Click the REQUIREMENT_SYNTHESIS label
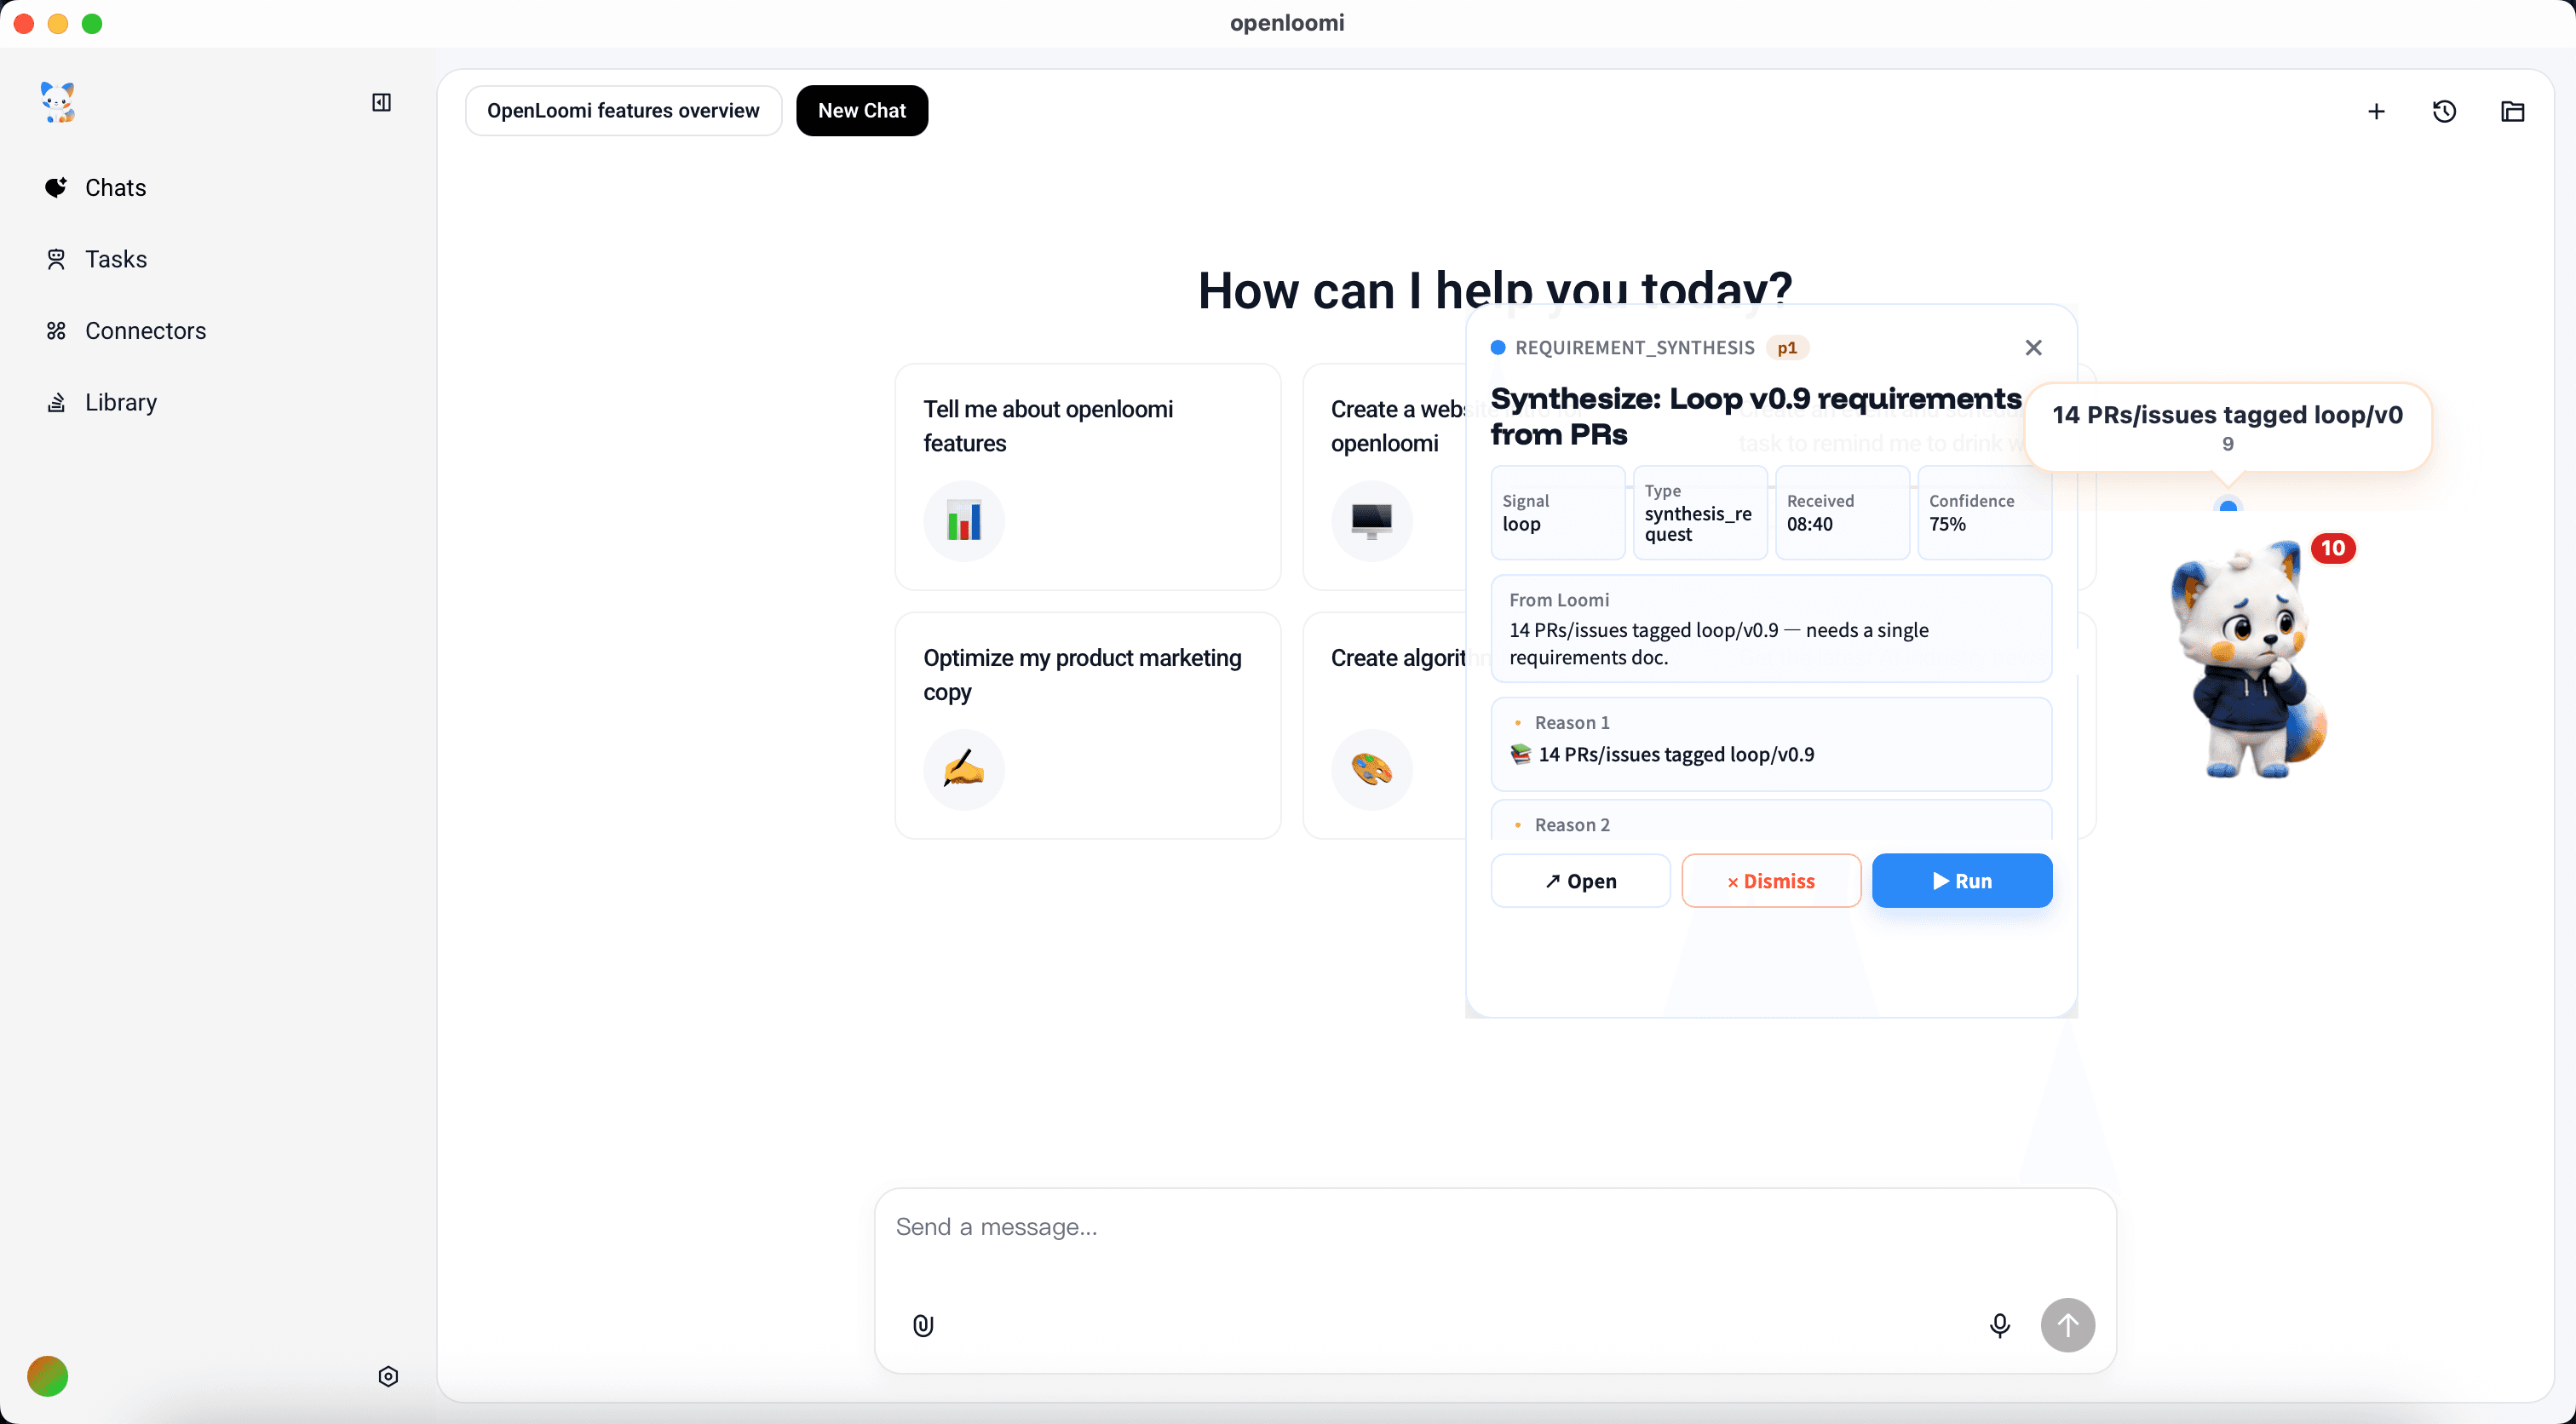The width and height of the screenshot is (2576, 1424). tap(1634, 347)
